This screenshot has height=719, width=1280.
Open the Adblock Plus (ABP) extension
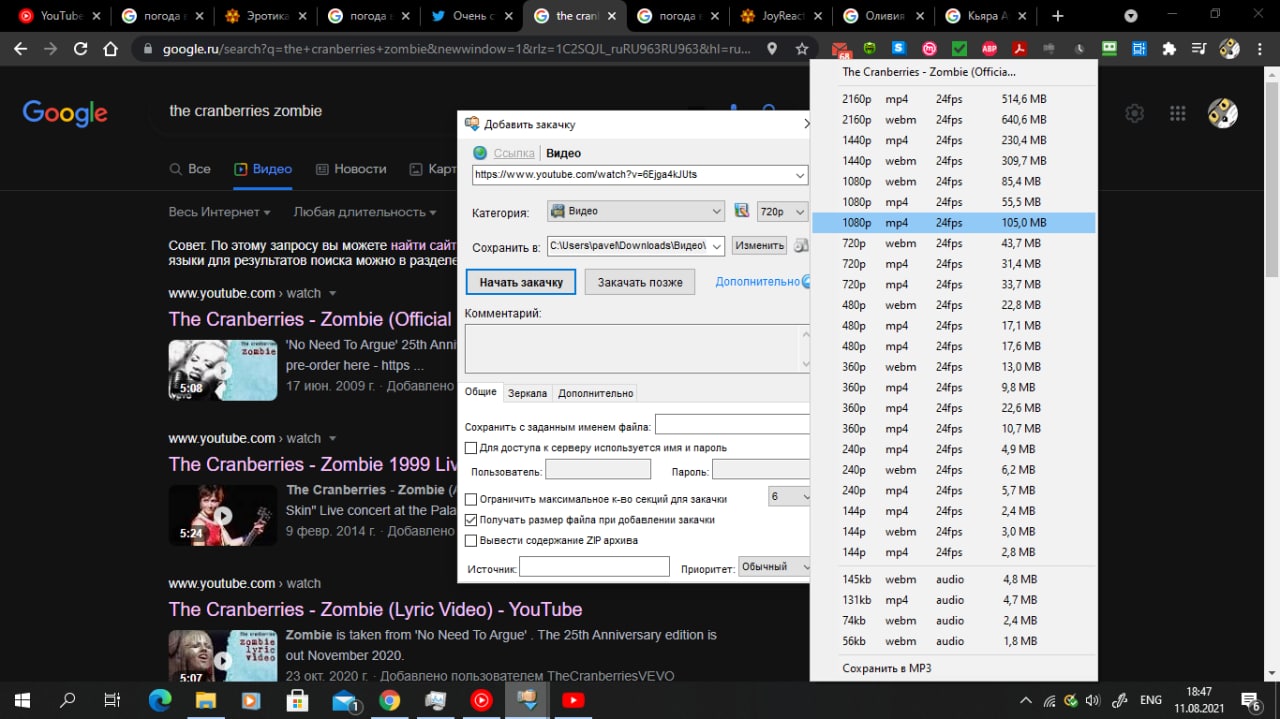tap(989, 49)
